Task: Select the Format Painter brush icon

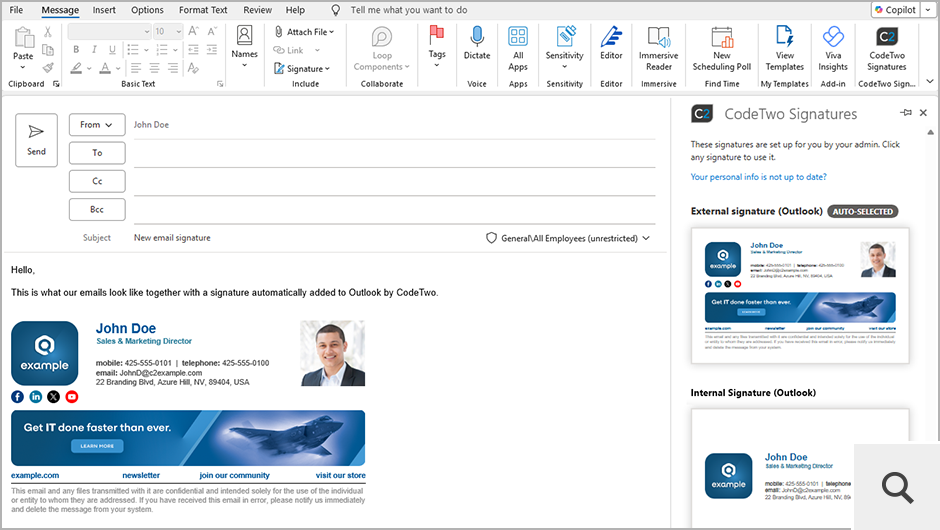Action: click(x=48, y=68)
